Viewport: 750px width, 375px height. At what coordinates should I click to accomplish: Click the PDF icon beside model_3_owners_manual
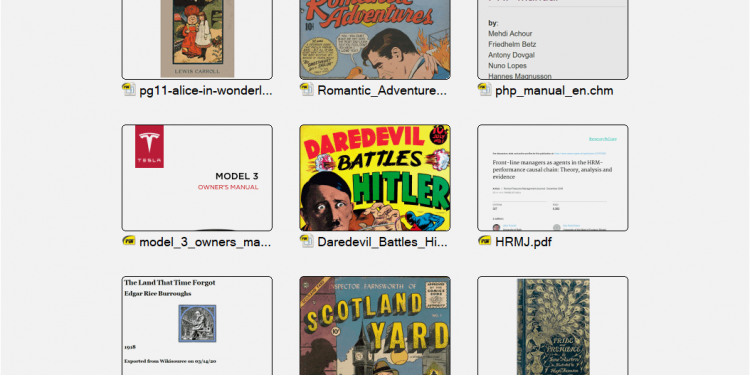pyautogui.click(x=129, y=241)
